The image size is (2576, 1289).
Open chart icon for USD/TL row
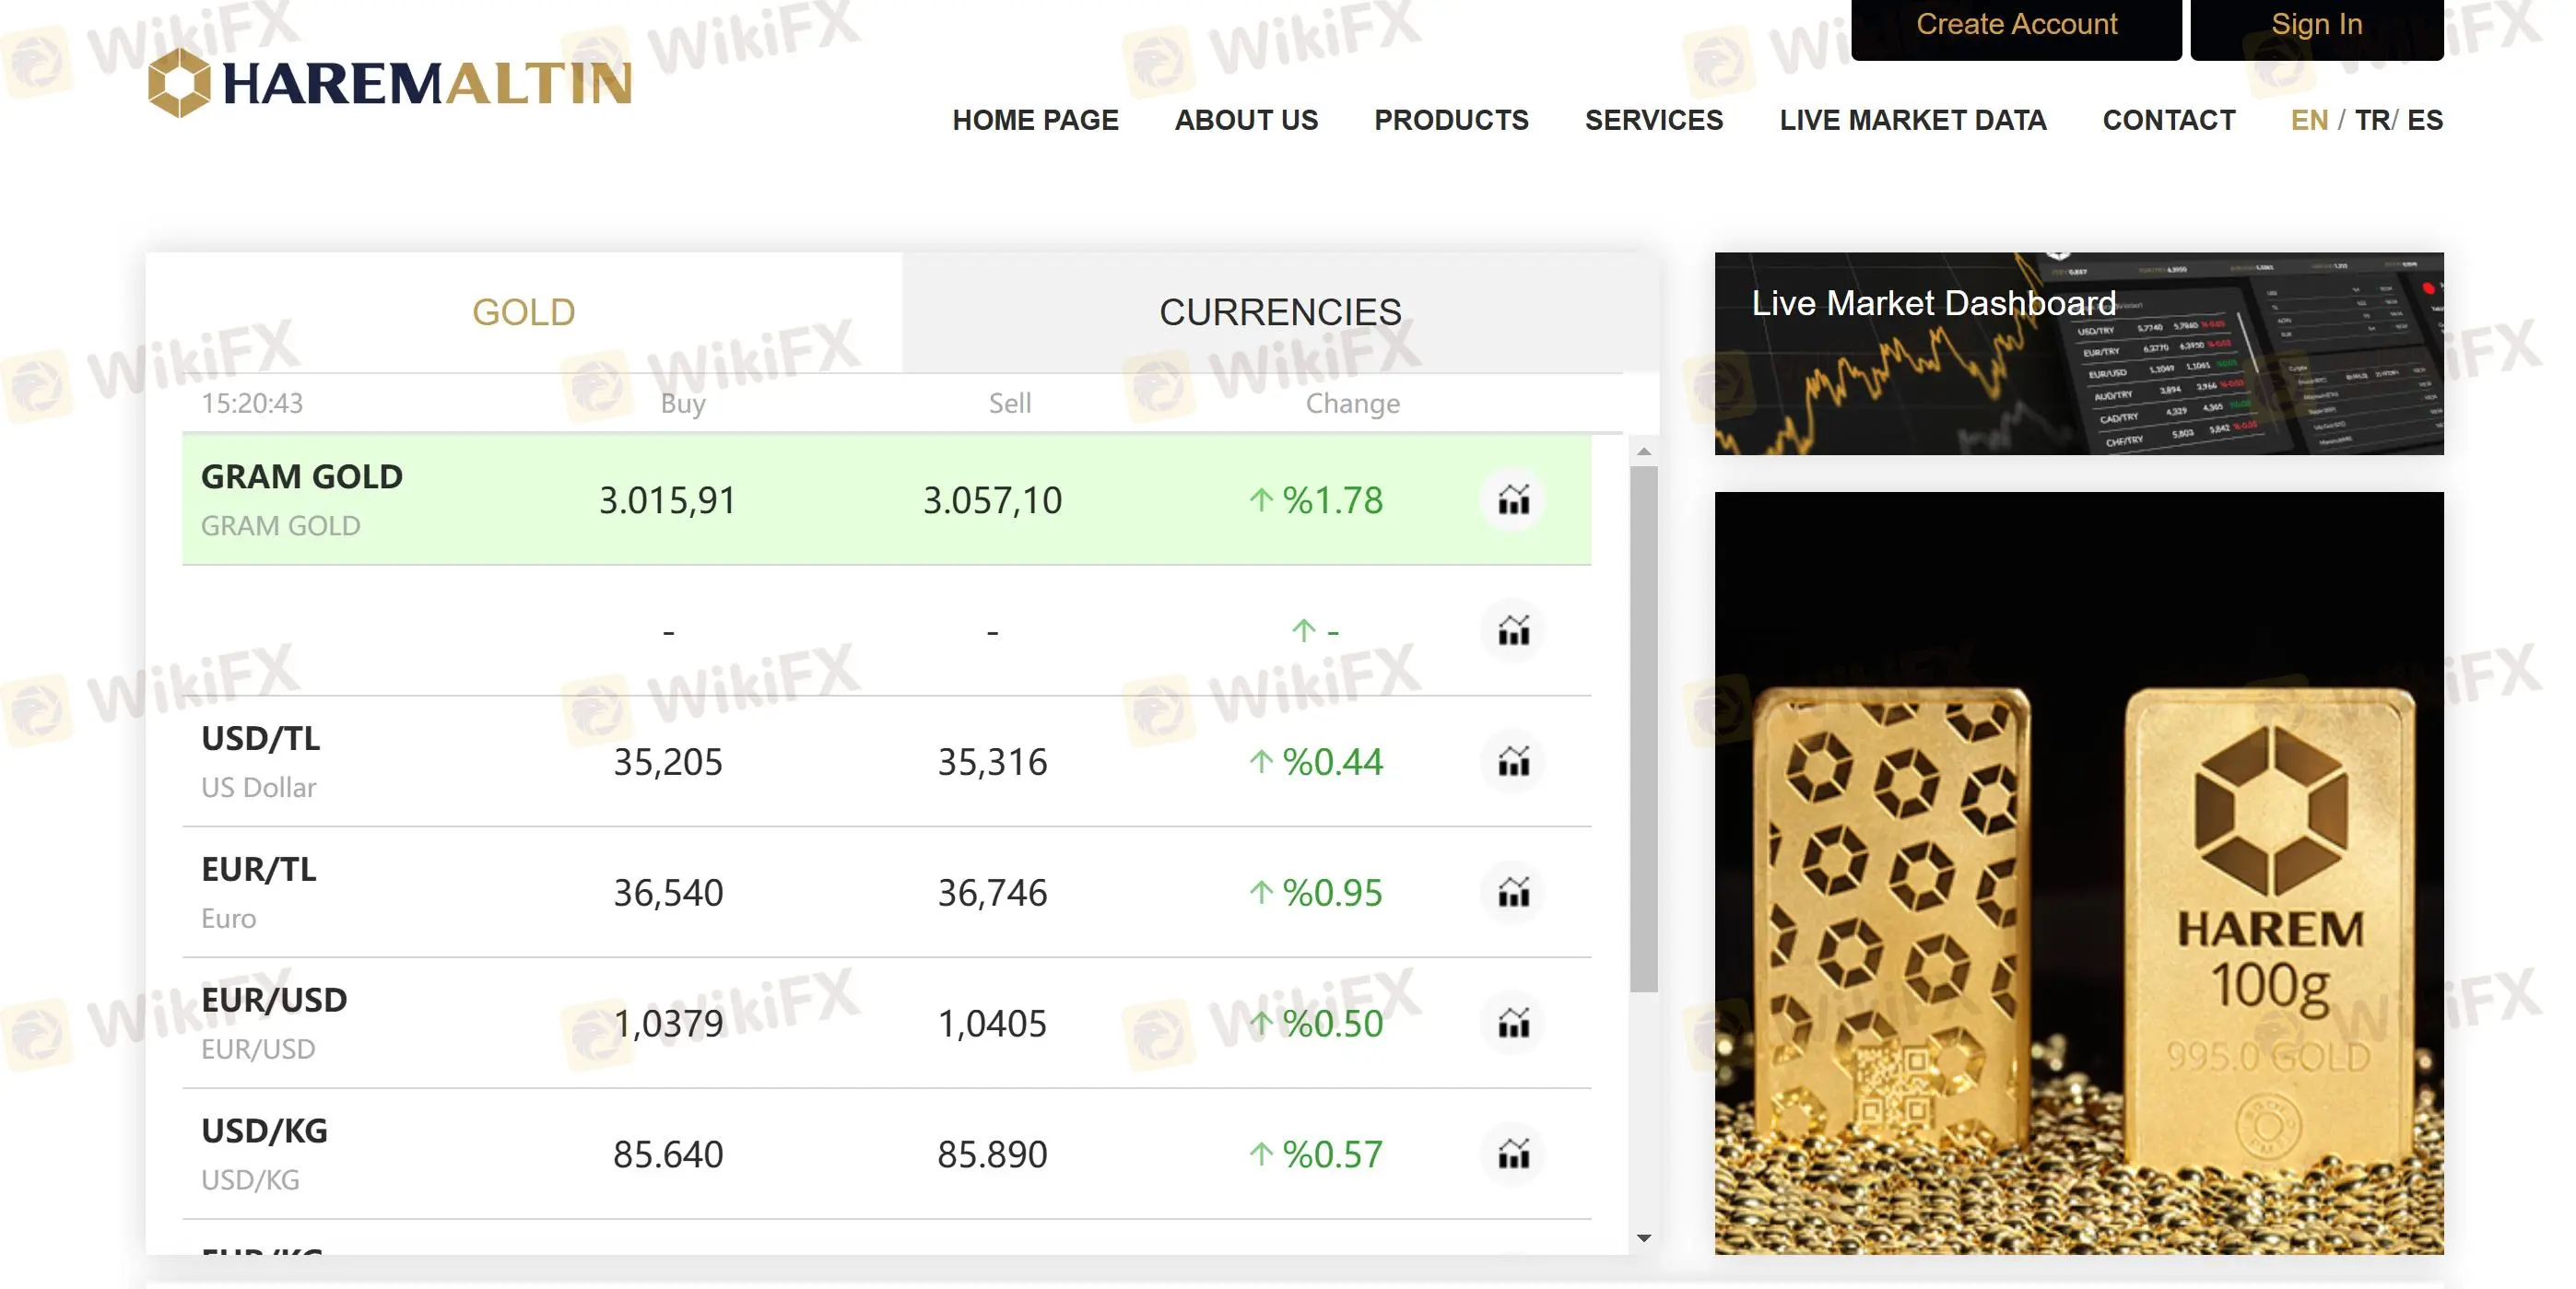pos(1513,762)
